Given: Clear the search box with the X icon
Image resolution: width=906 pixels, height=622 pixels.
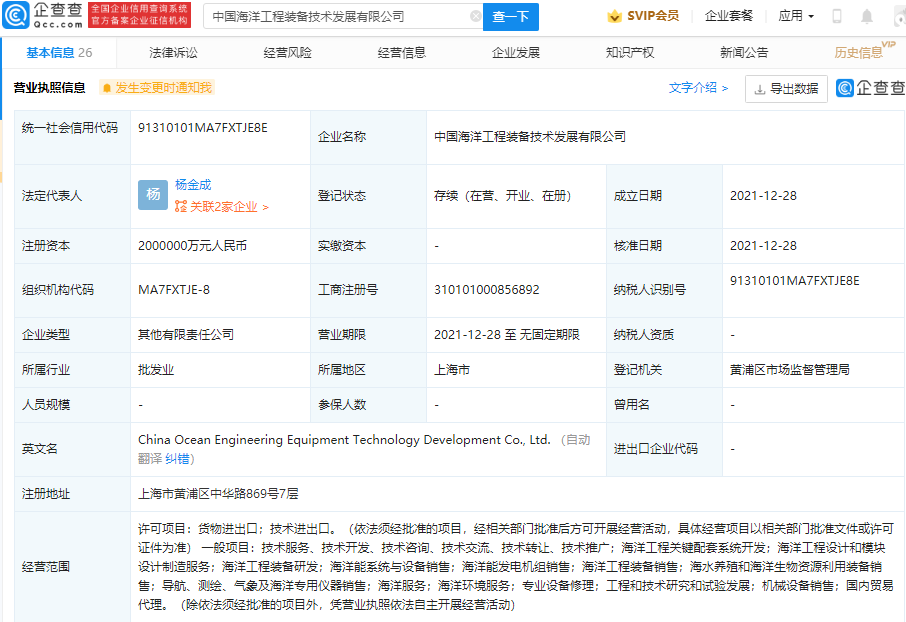Looking at the screenshot, I should [x=475, y=17].
